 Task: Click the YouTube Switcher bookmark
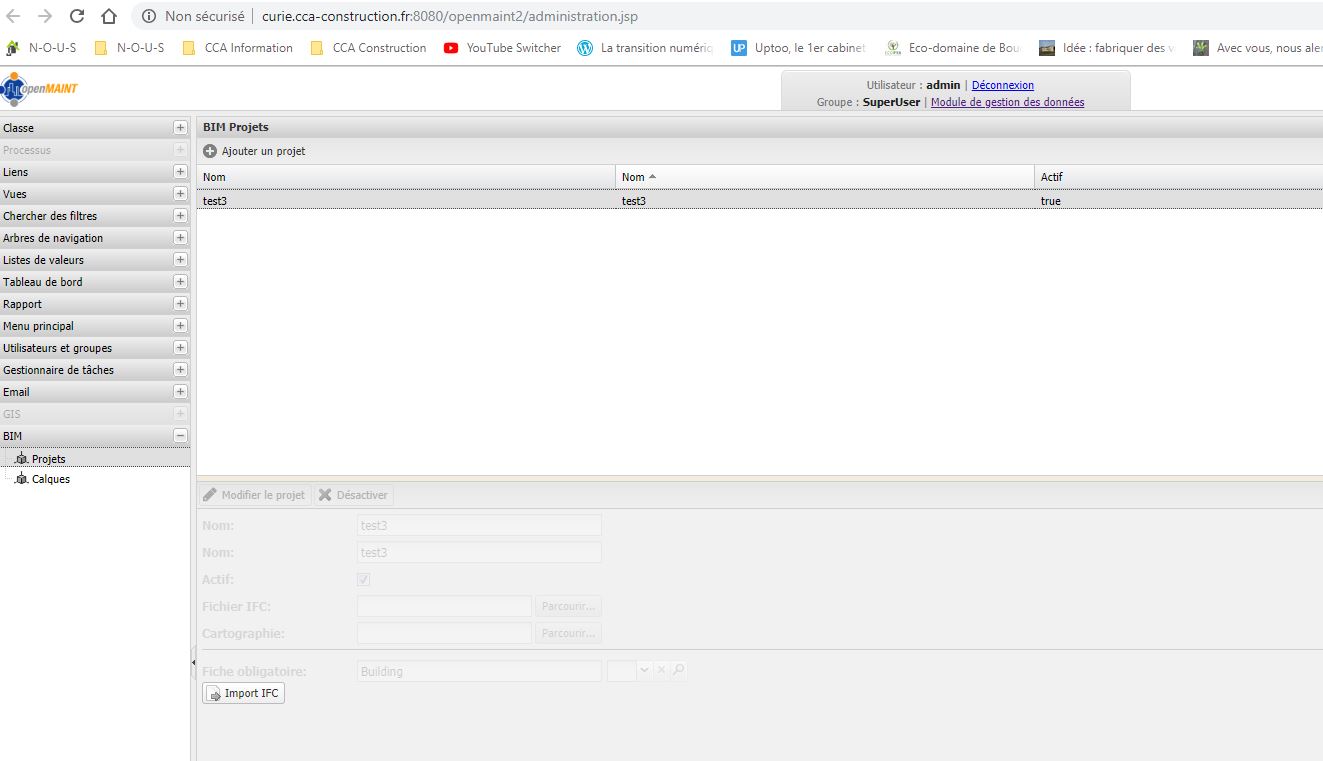(502, 48)
